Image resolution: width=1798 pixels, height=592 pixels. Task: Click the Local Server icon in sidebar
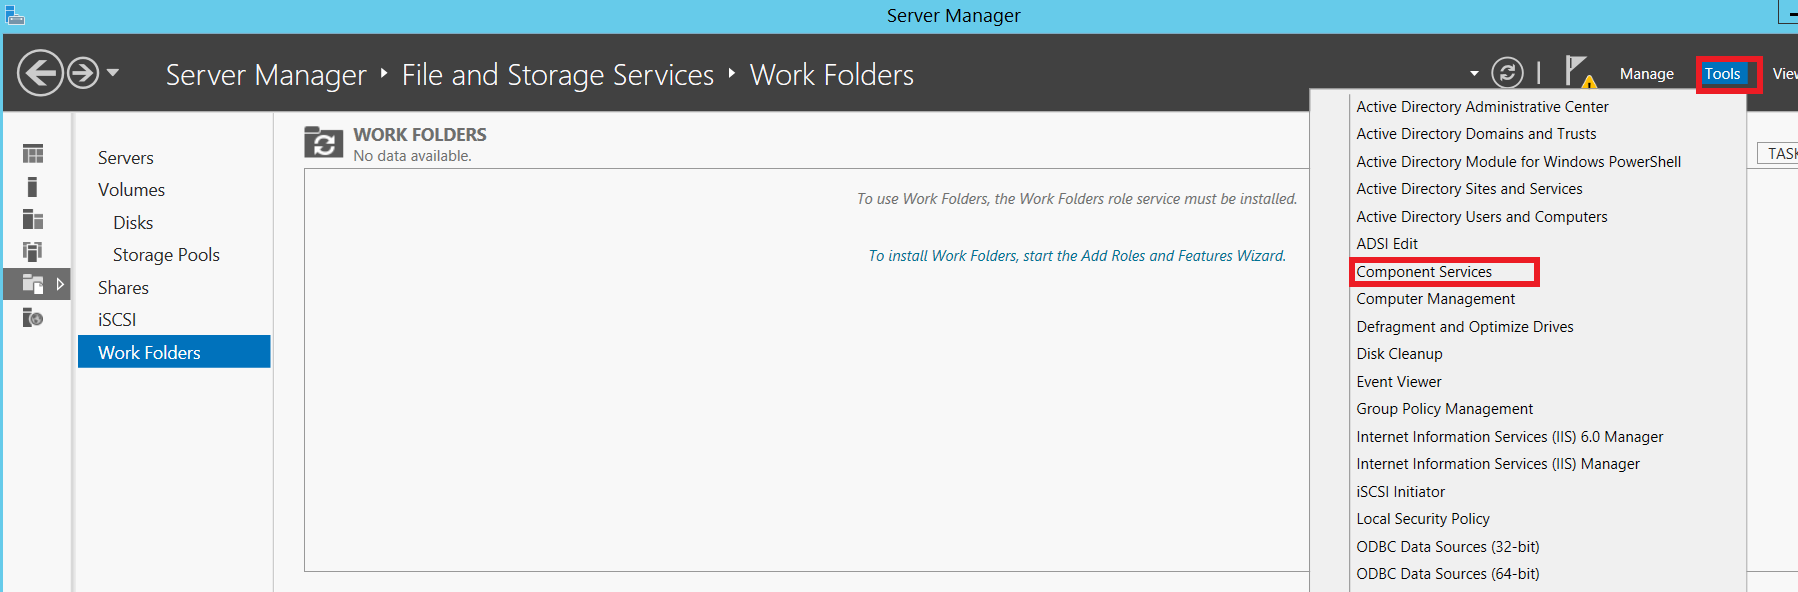click(x=32, y=187)
